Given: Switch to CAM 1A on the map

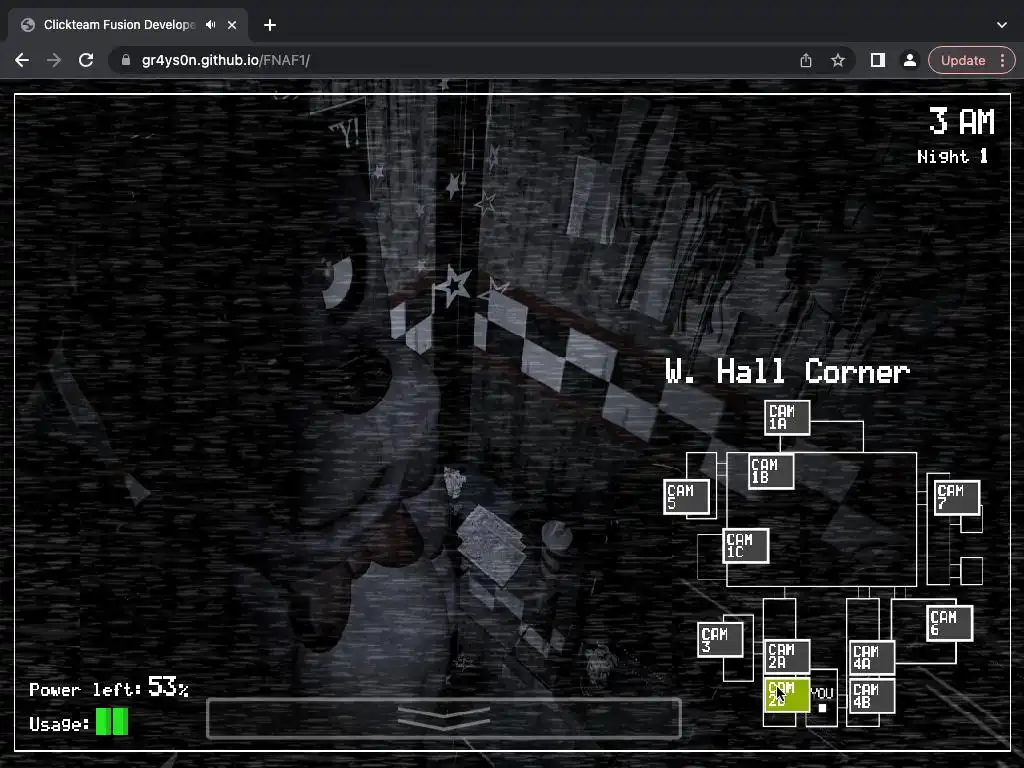Looking at the screenshot, I should [x=787, y=418].
